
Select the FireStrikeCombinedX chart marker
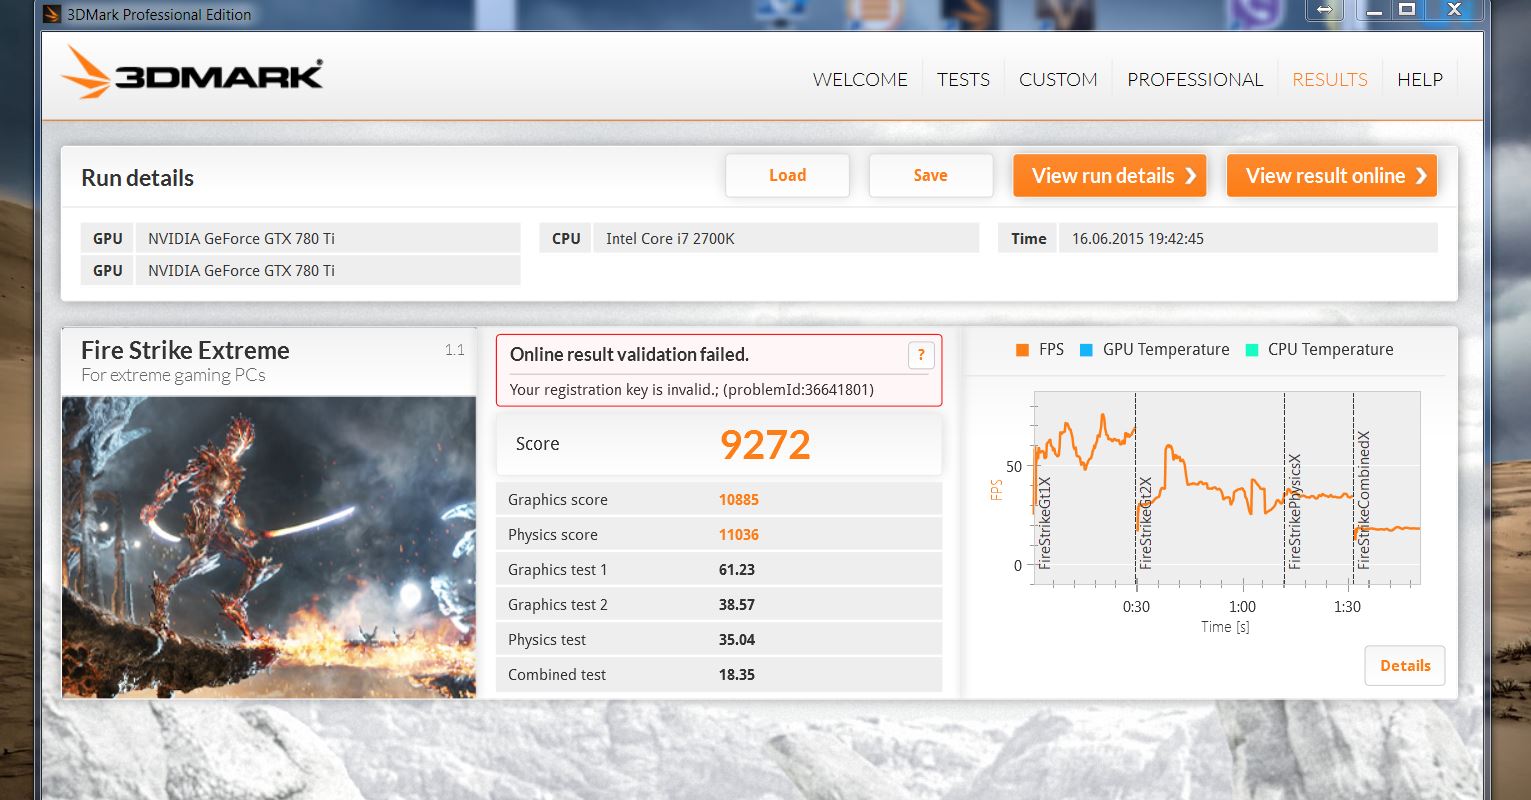[1364, 501]
